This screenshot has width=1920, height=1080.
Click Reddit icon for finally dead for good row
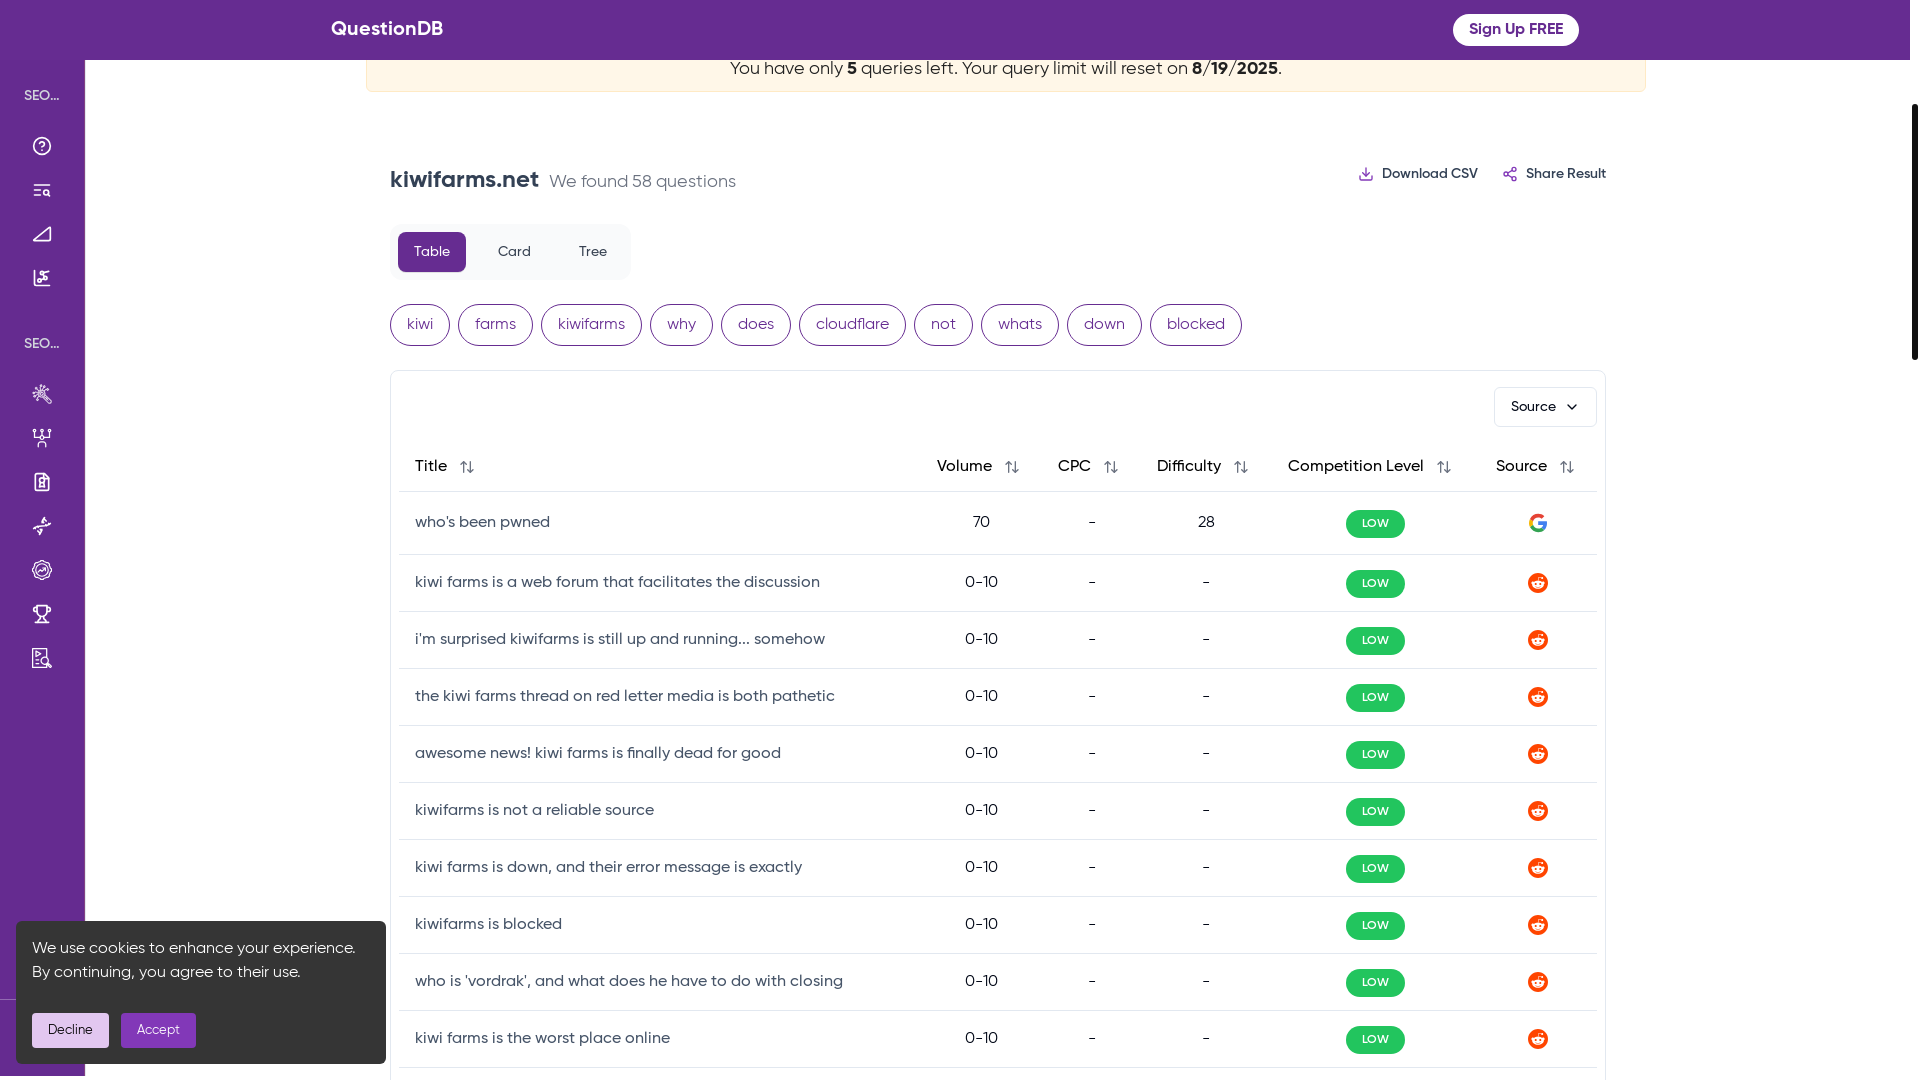(1538, 754)
